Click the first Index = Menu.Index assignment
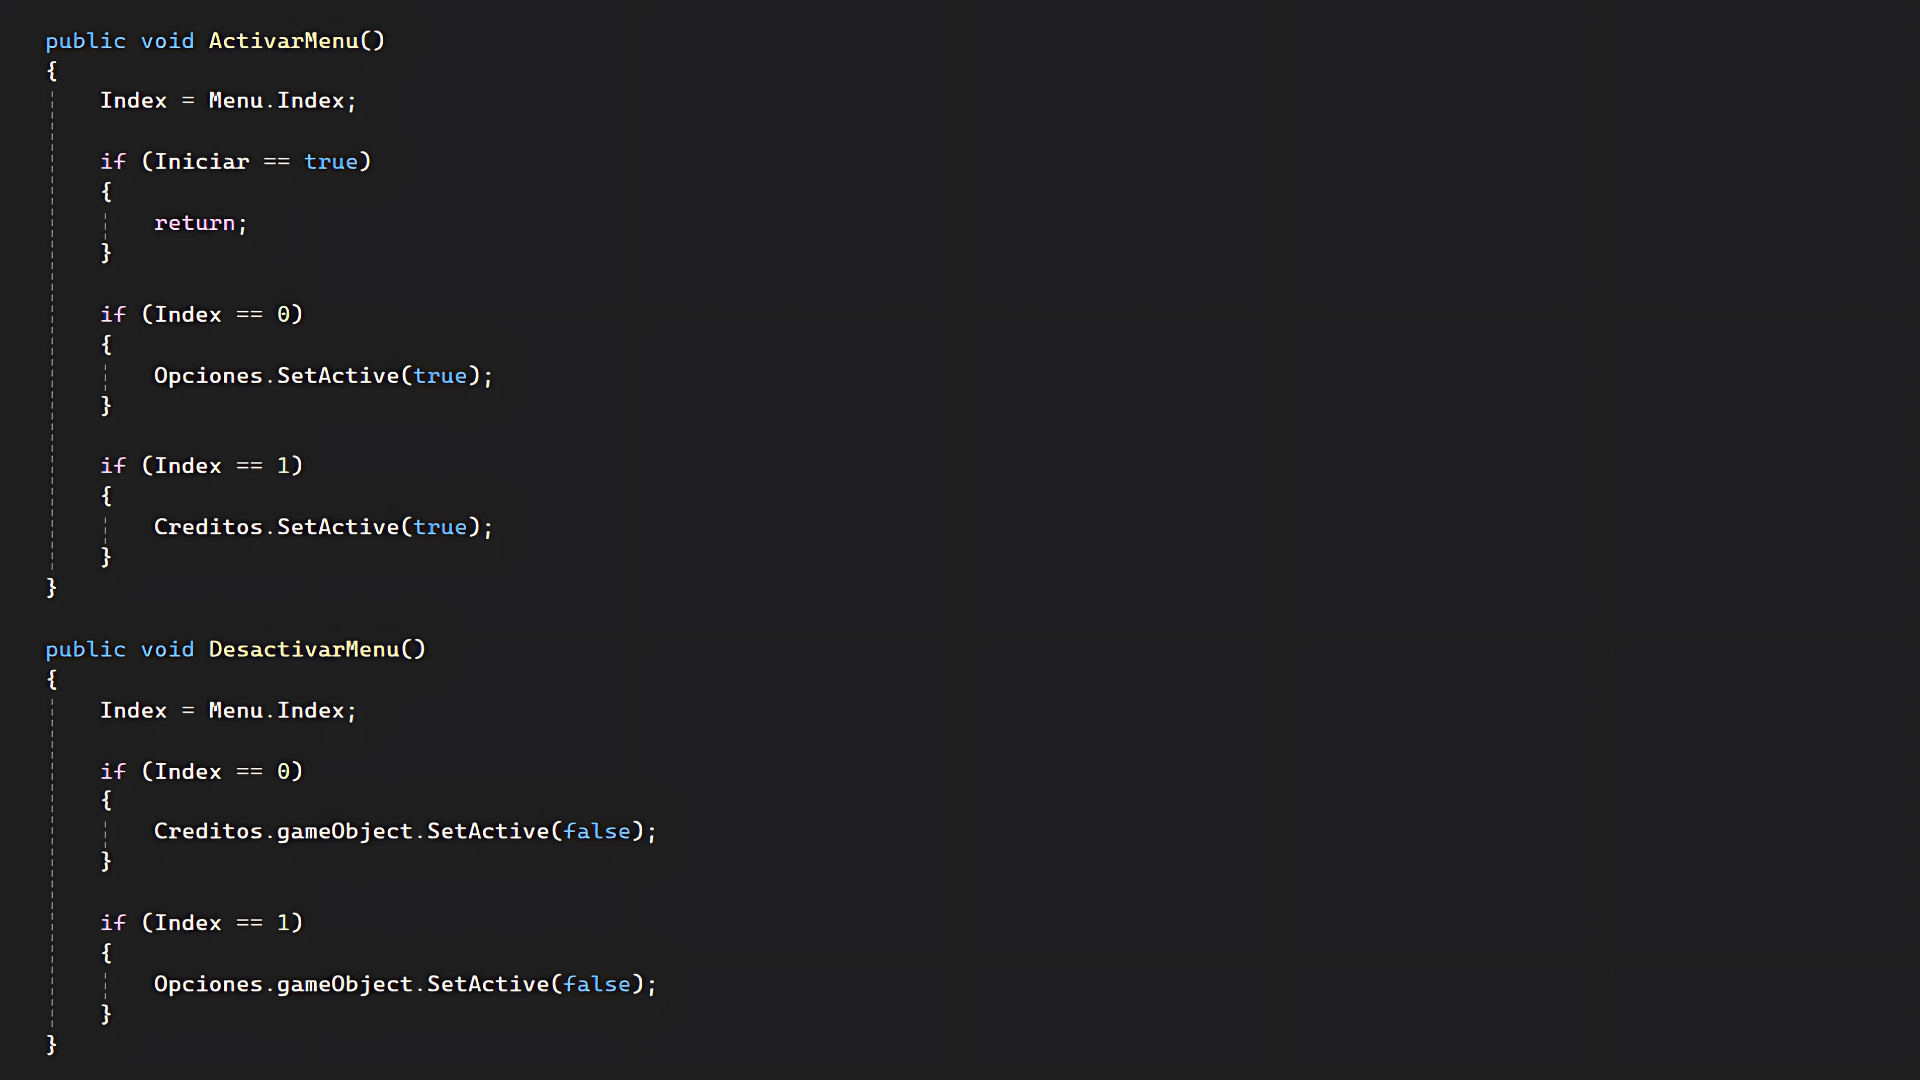 tap(228, 101)
